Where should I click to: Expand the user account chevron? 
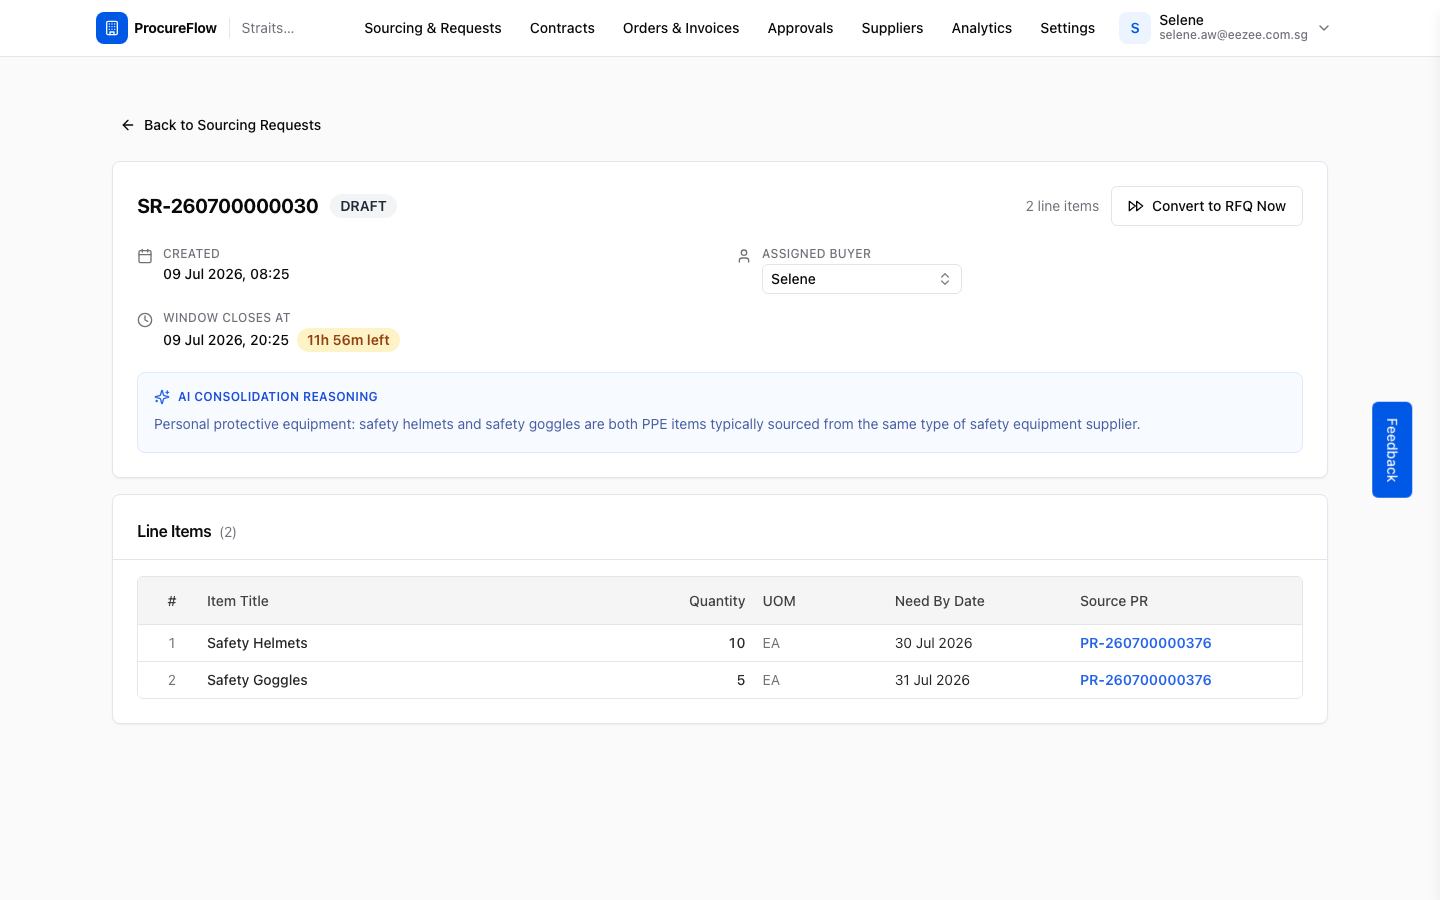pos(1324,28)
